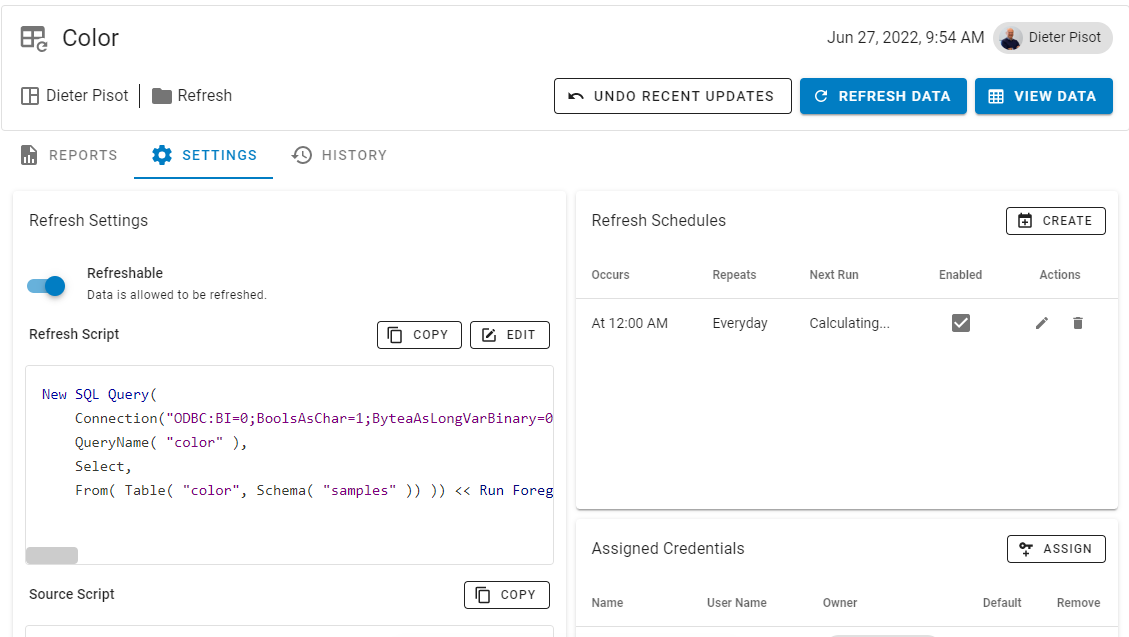This screenshot has width=1129, height=637.
Task: Switch to the History tab
Action: [x=339, y=155]
